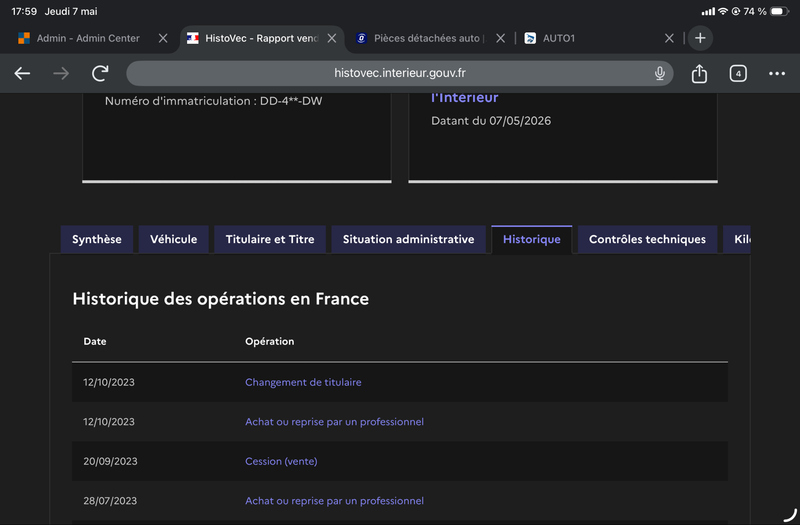
Task: Click the Changement de titulaire link
Action: pos(303,382)
